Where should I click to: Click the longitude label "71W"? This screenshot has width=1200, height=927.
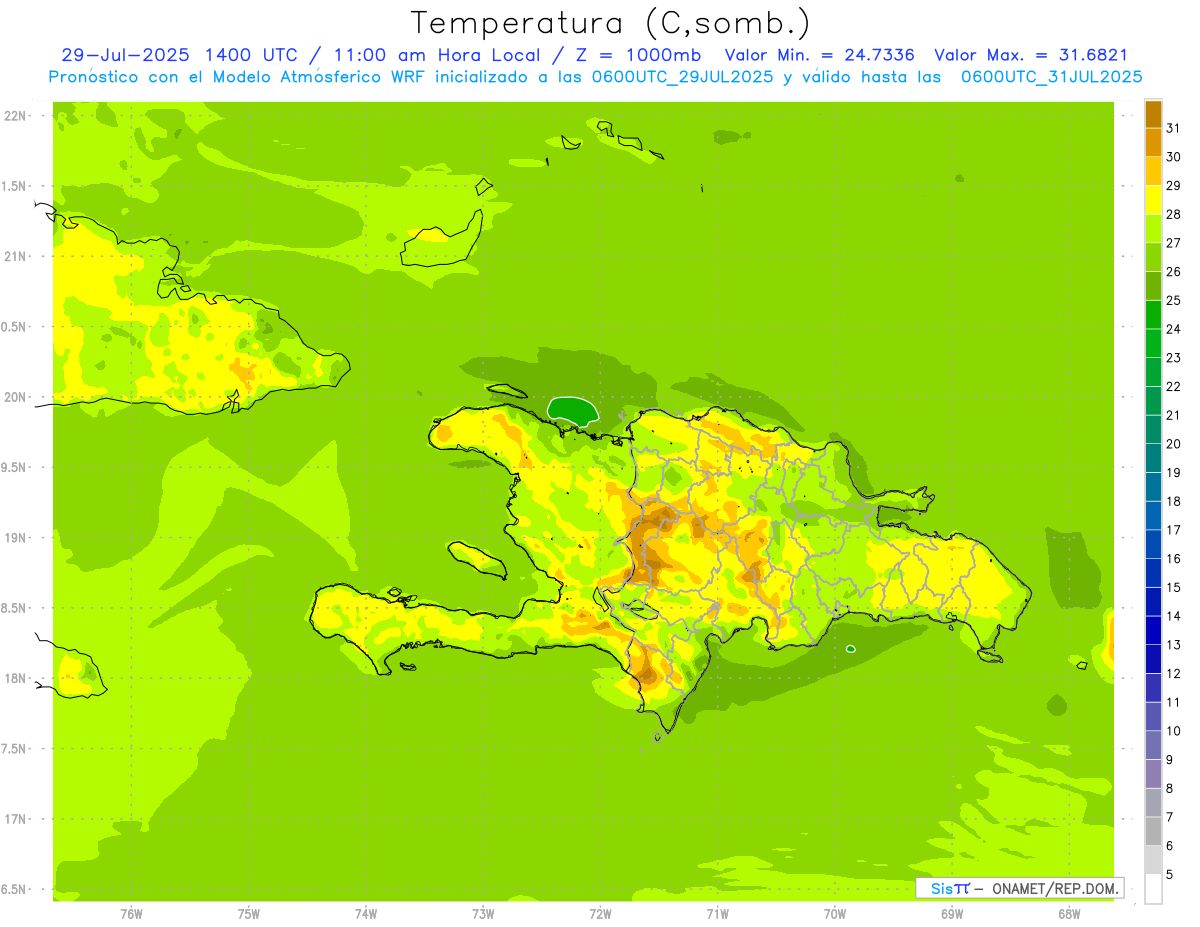[717, 914]
